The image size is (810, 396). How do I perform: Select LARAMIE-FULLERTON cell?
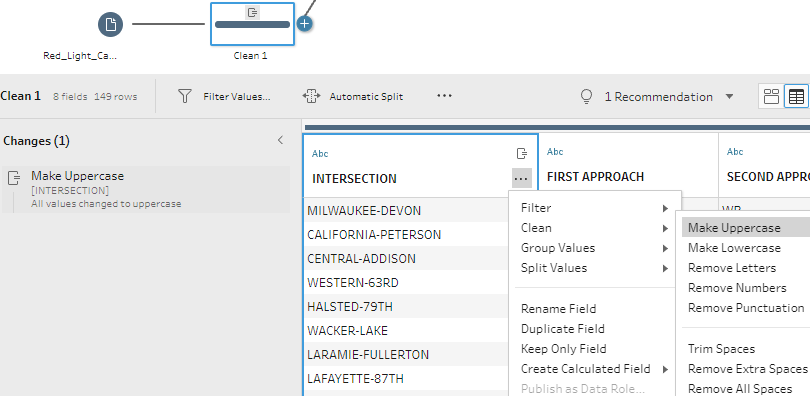point(406,355)
